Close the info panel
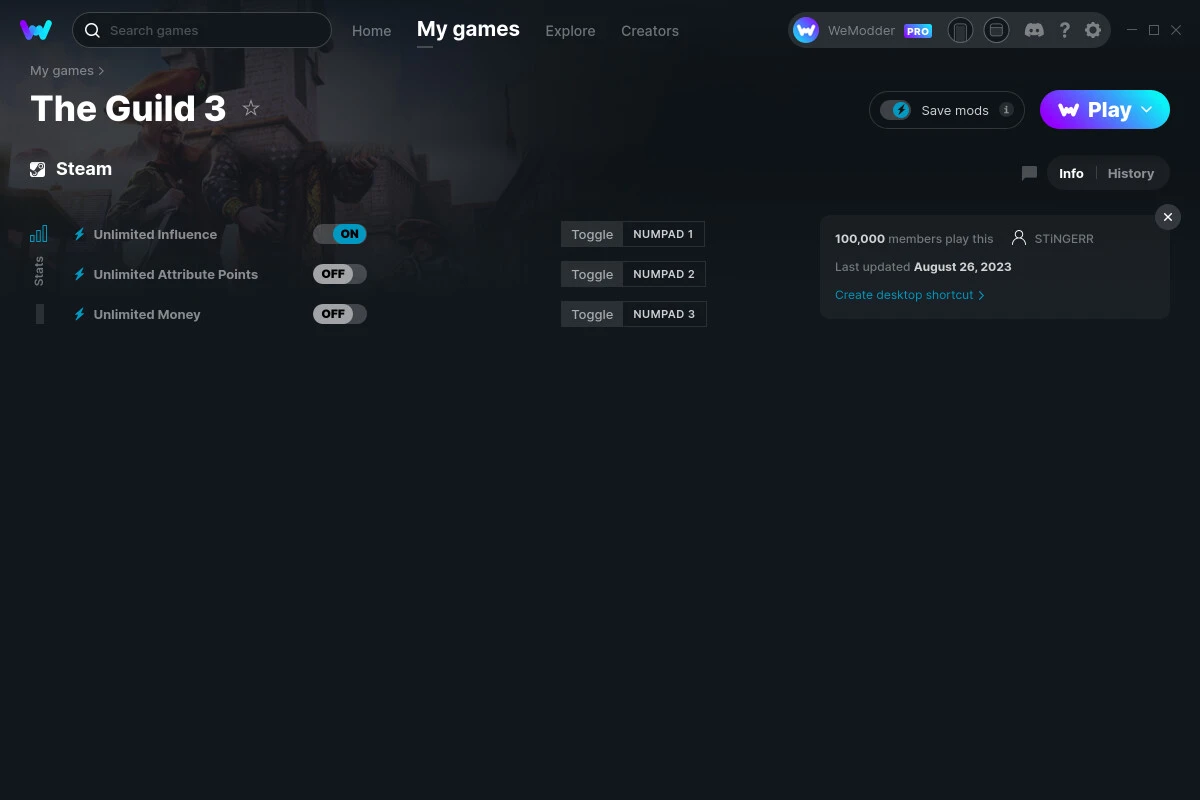The height and width of the screenshot is (800, 1200). (1168, 217)
